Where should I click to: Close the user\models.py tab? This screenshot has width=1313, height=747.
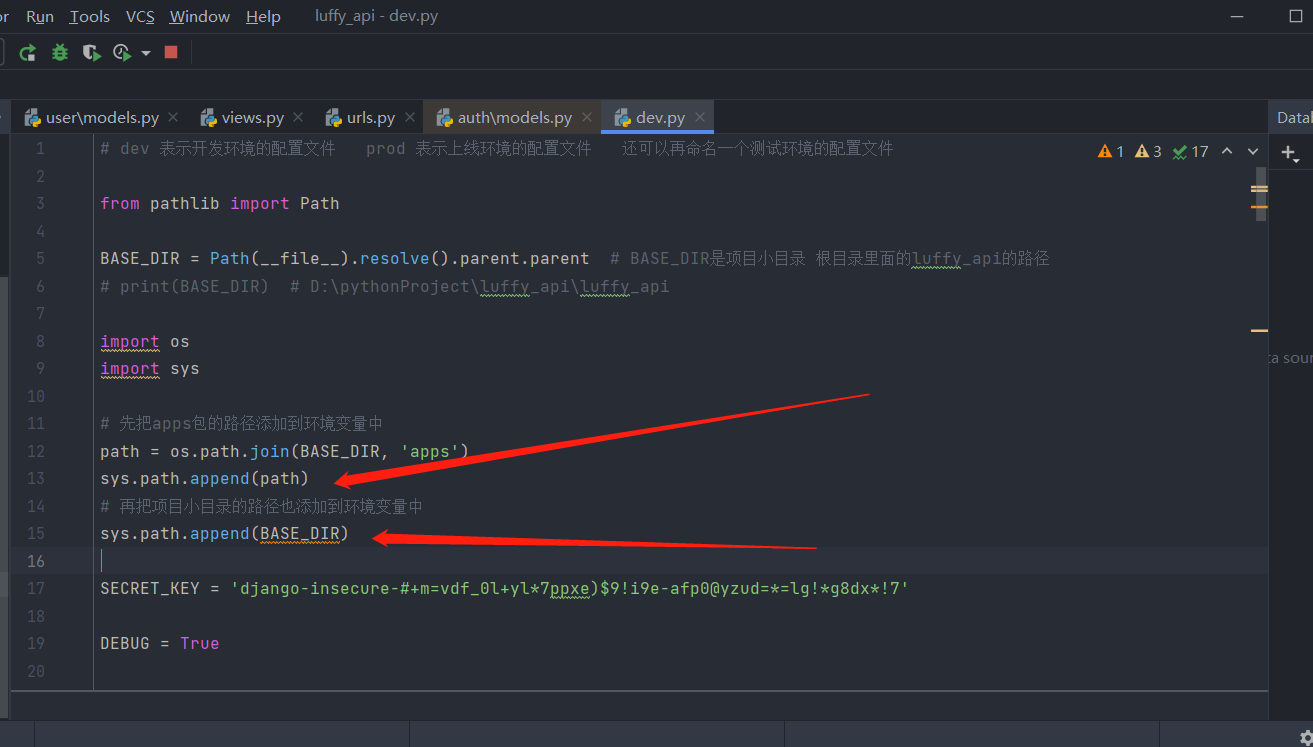173,117
